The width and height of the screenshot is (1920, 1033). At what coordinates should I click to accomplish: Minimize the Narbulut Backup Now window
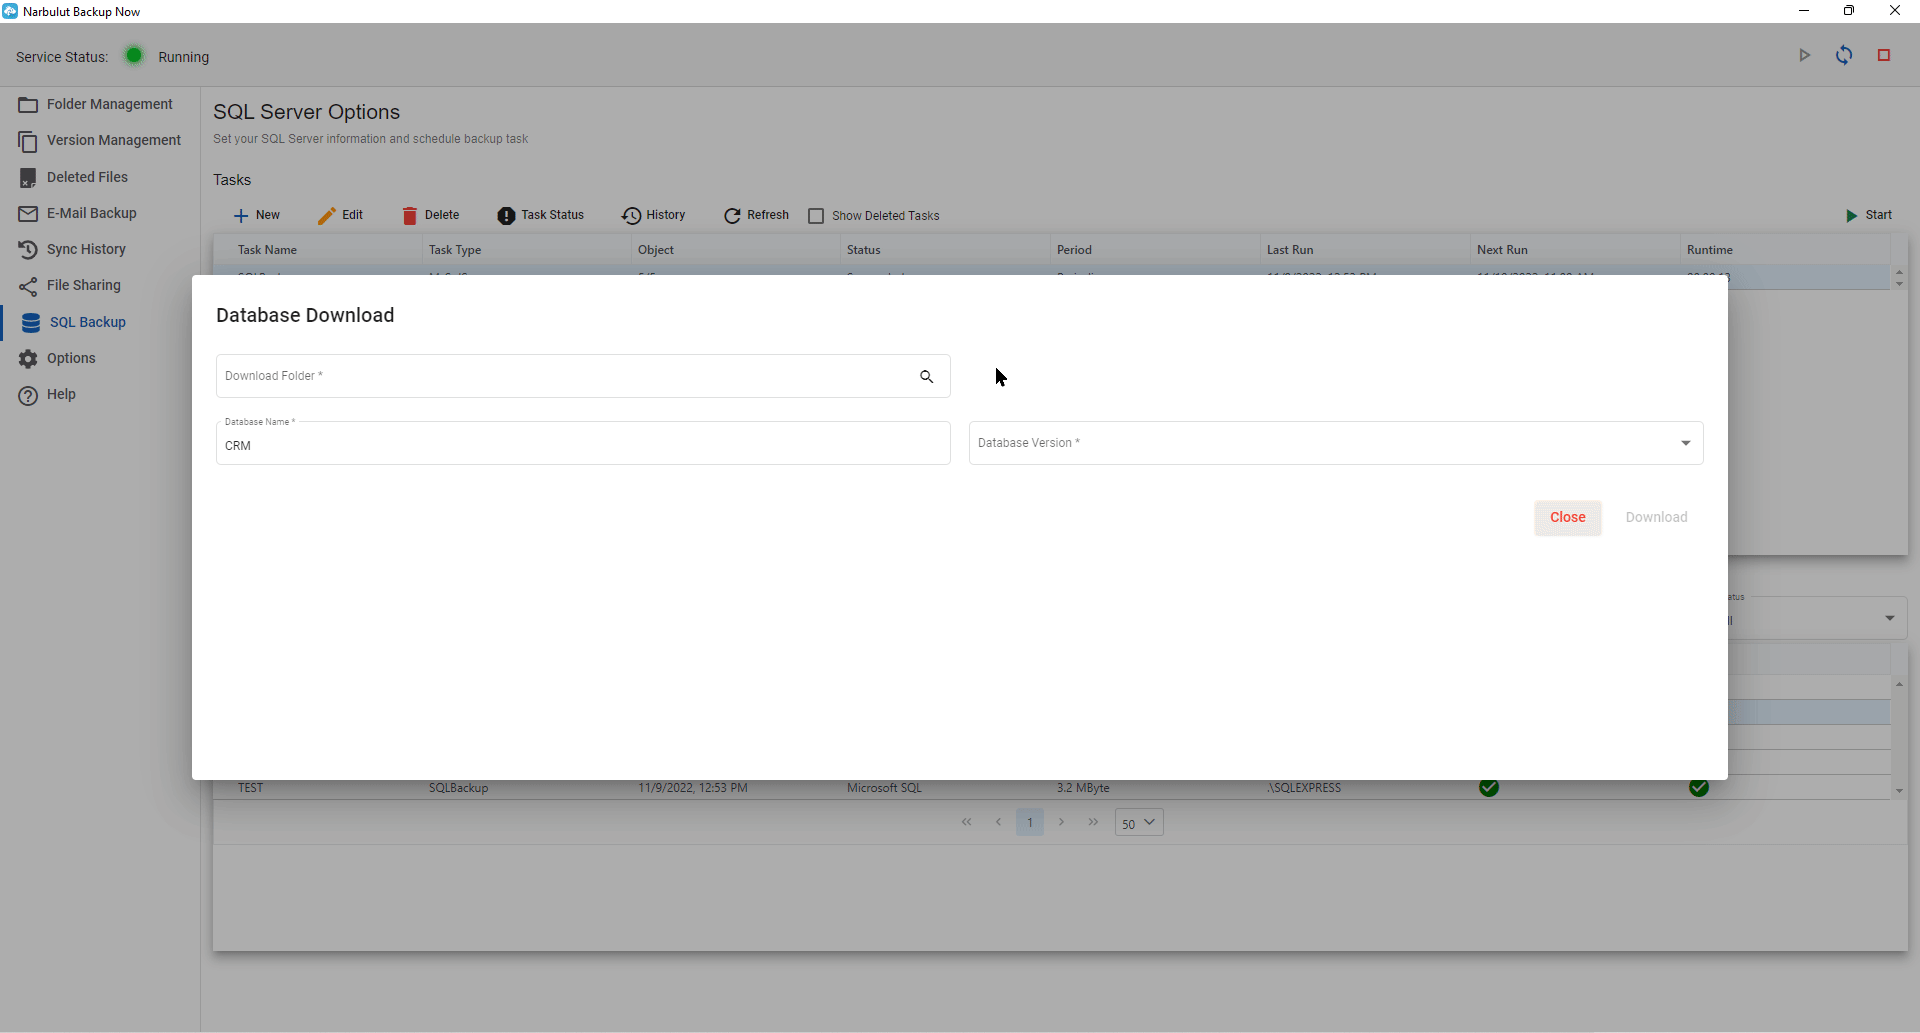point(1804,11)
